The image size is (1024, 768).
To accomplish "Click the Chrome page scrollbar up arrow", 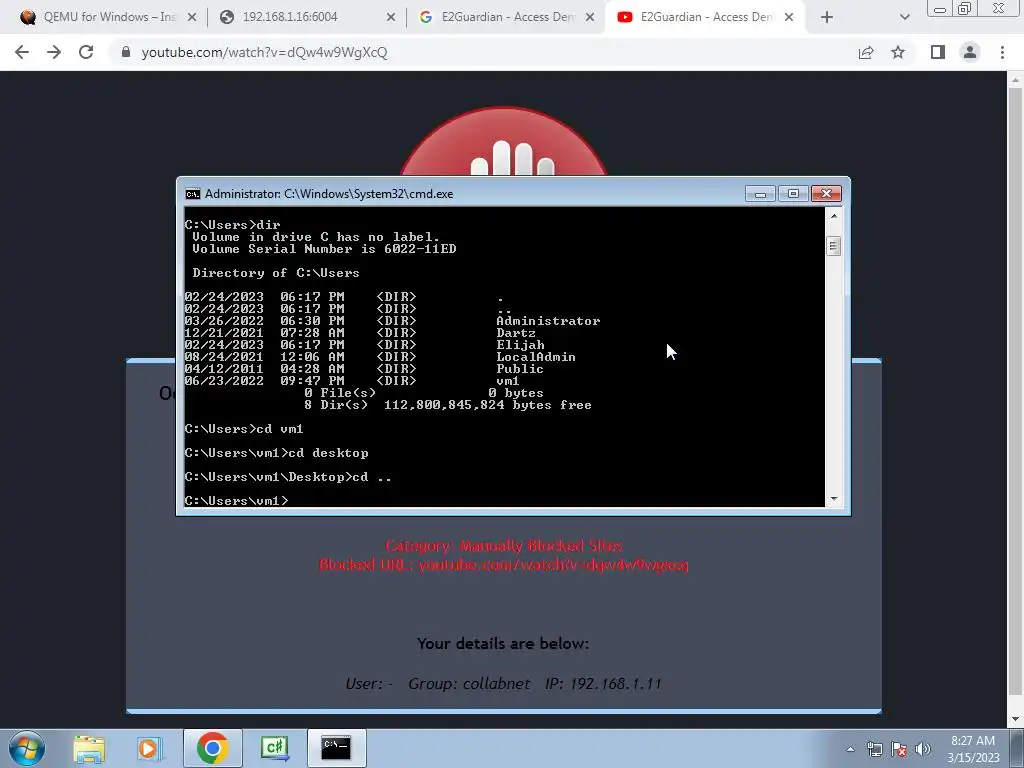I will click(x=1015, y=80).
